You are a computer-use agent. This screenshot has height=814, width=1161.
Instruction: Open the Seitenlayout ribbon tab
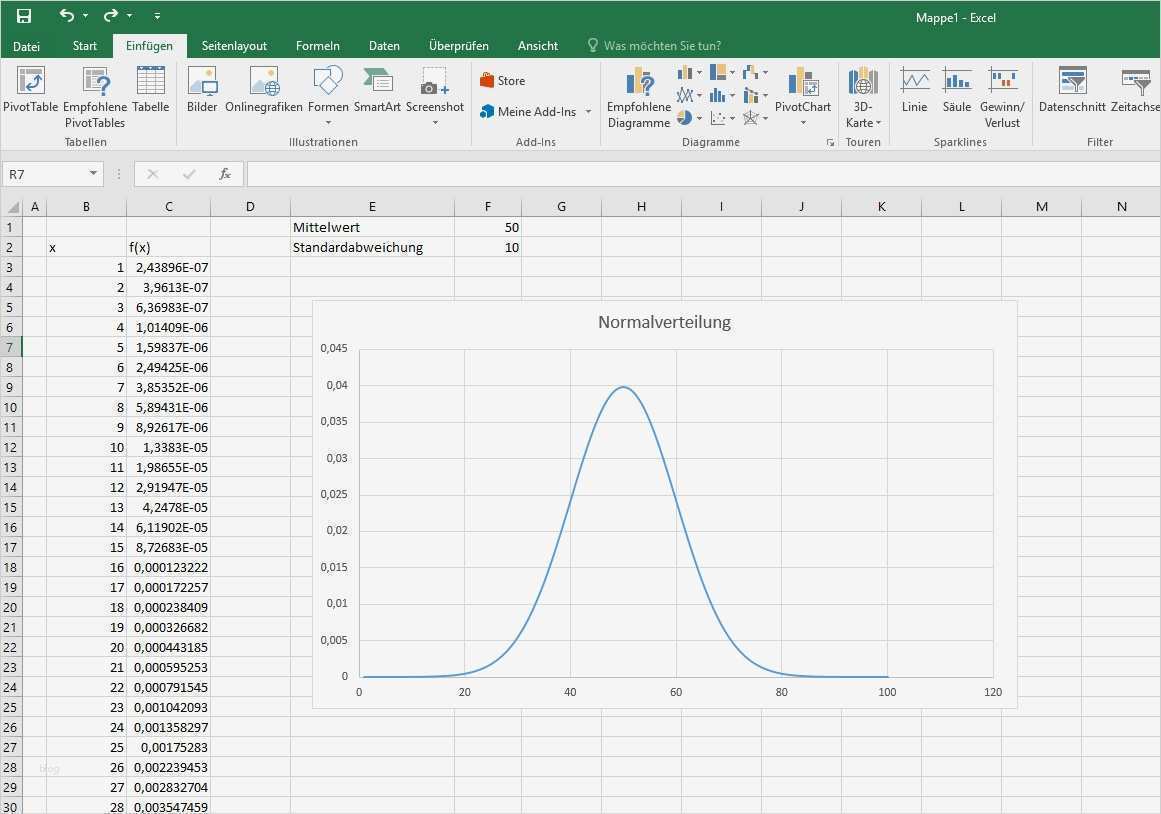point(234,46)
